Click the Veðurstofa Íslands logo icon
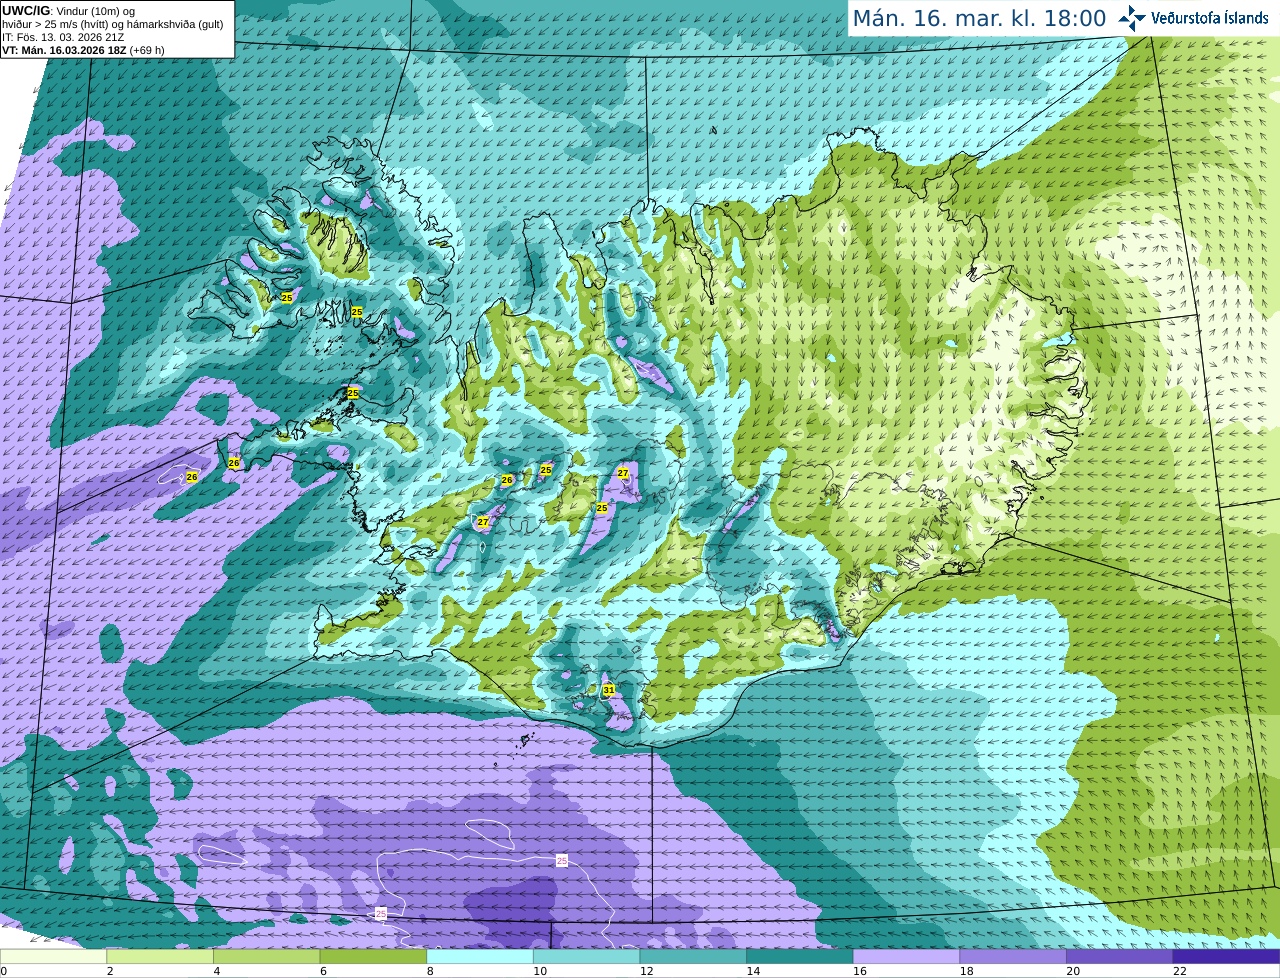 1131,18
